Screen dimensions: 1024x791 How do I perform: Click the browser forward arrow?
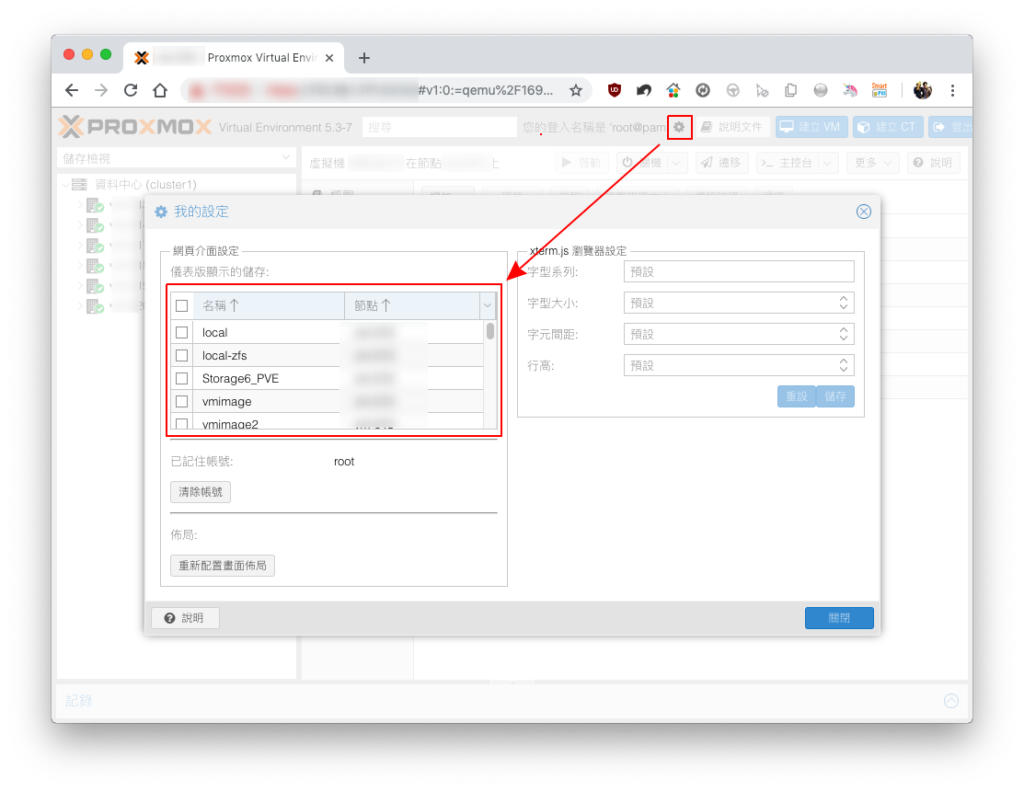click(101, 90)
